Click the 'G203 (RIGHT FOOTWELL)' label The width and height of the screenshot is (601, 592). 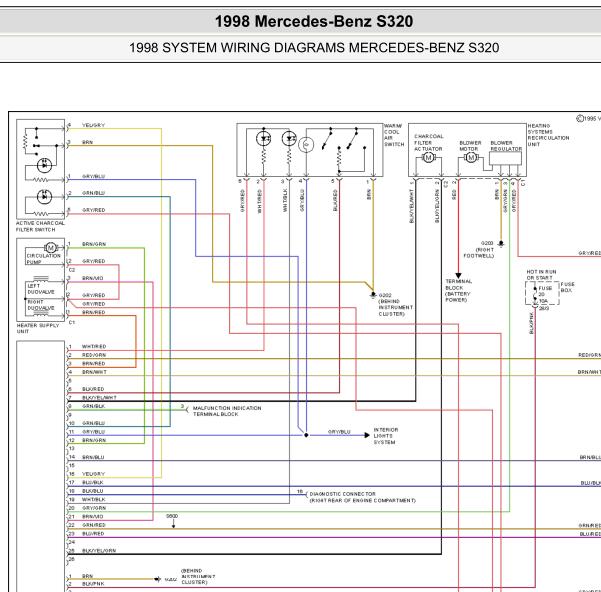tap(479, 249)
